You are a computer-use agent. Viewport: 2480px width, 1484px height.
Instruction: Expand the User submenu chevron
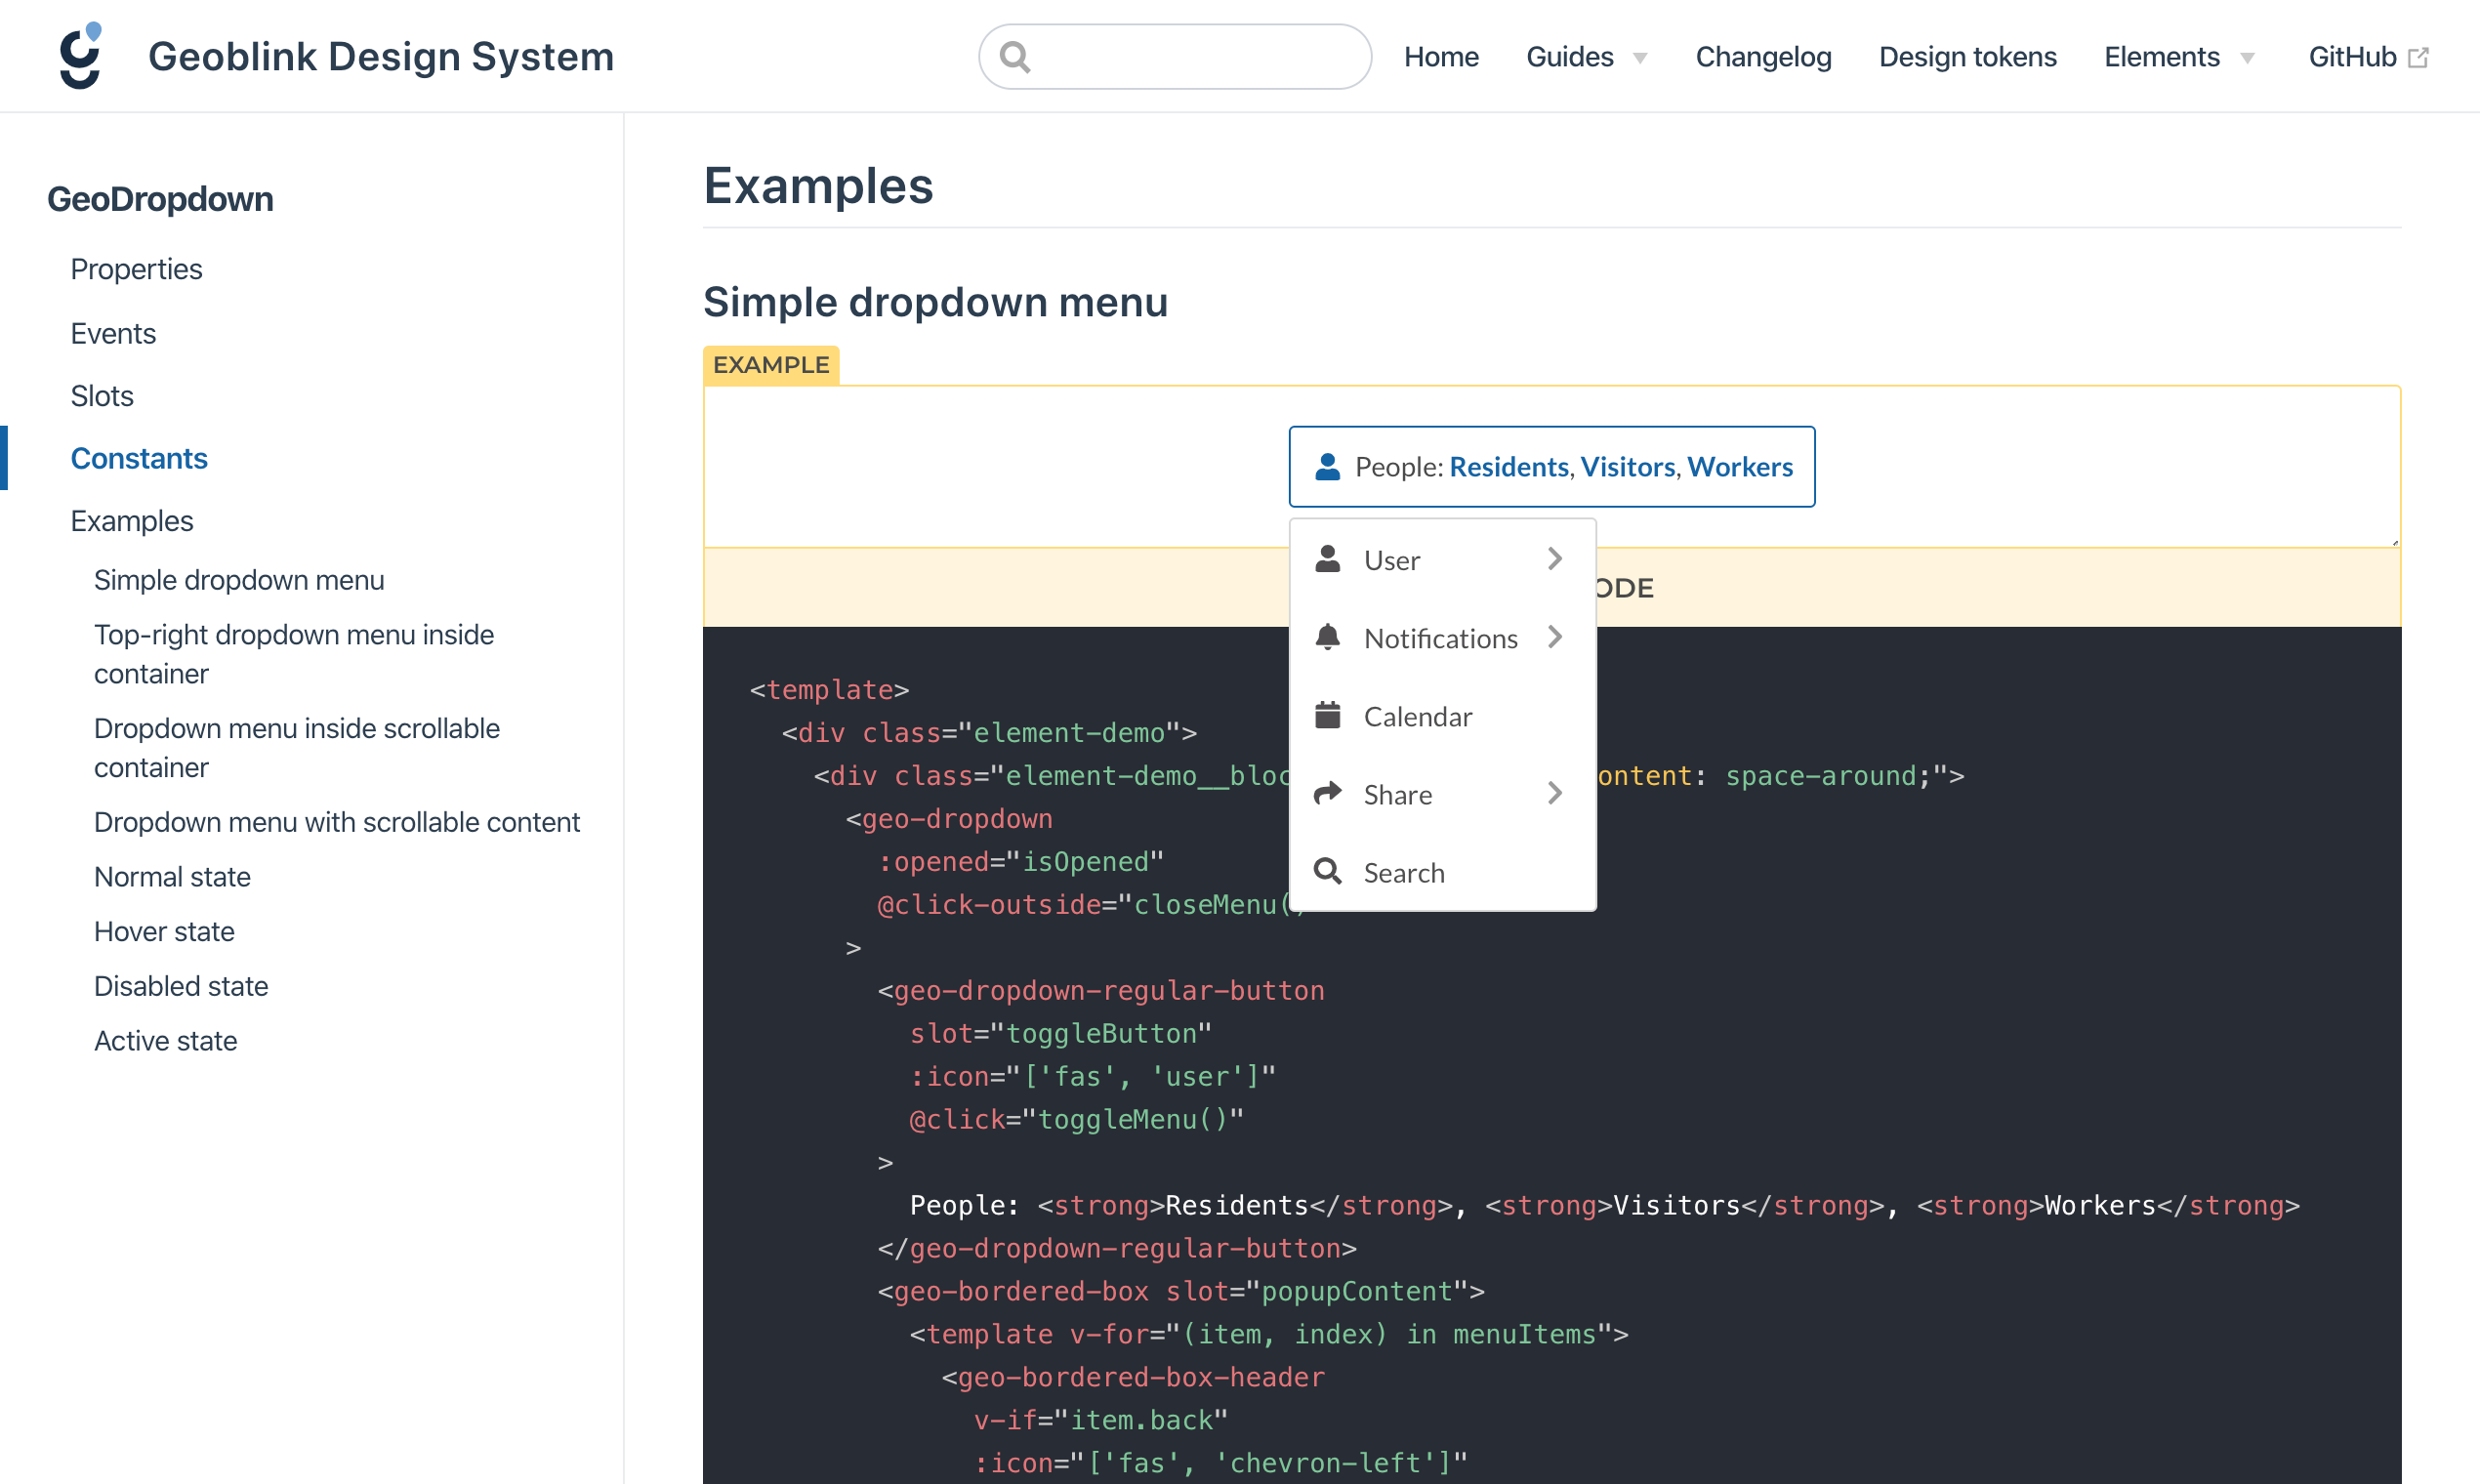pos(1553,559)
